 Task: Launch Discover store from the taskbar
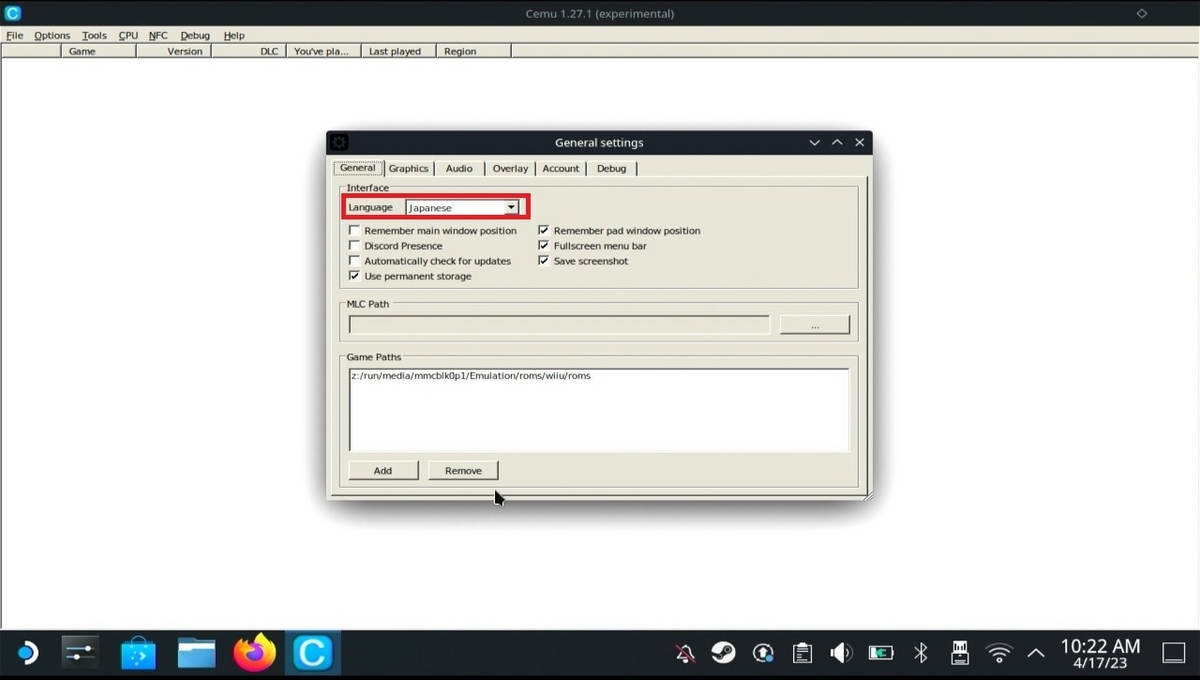[x=138, y=654]
